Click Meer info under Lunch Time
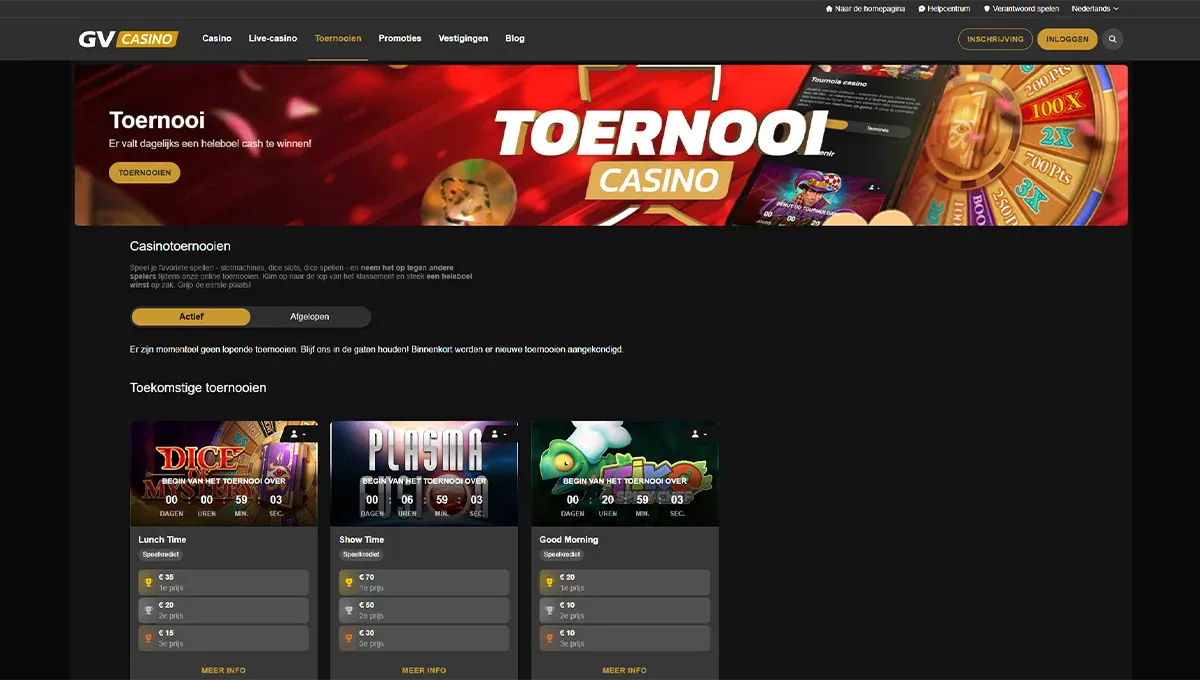 224,670
